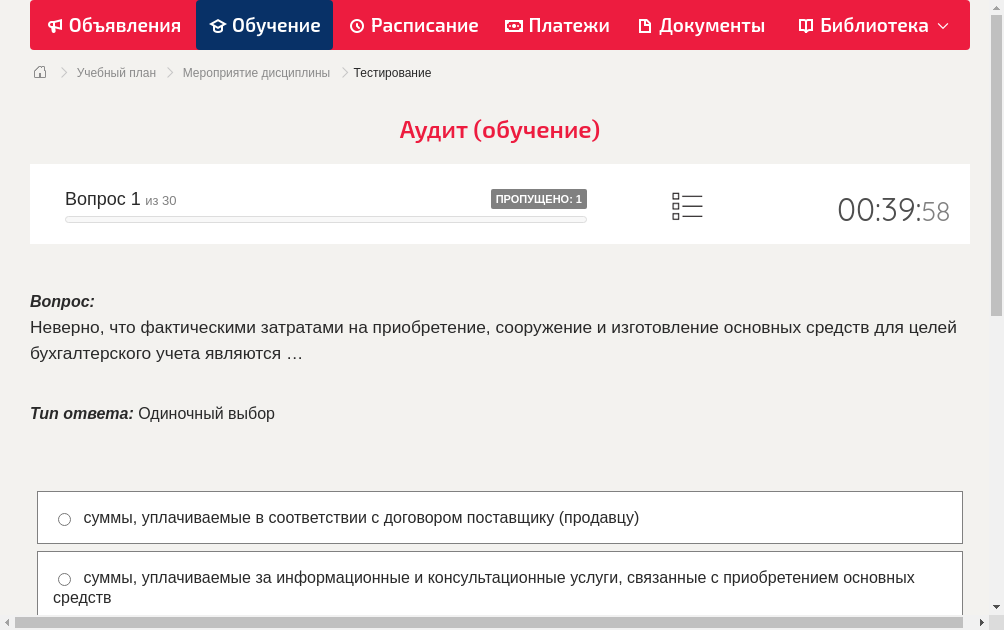Click the question progress bar
This screenshot has height=630, width=1004.
coord(325,219)
